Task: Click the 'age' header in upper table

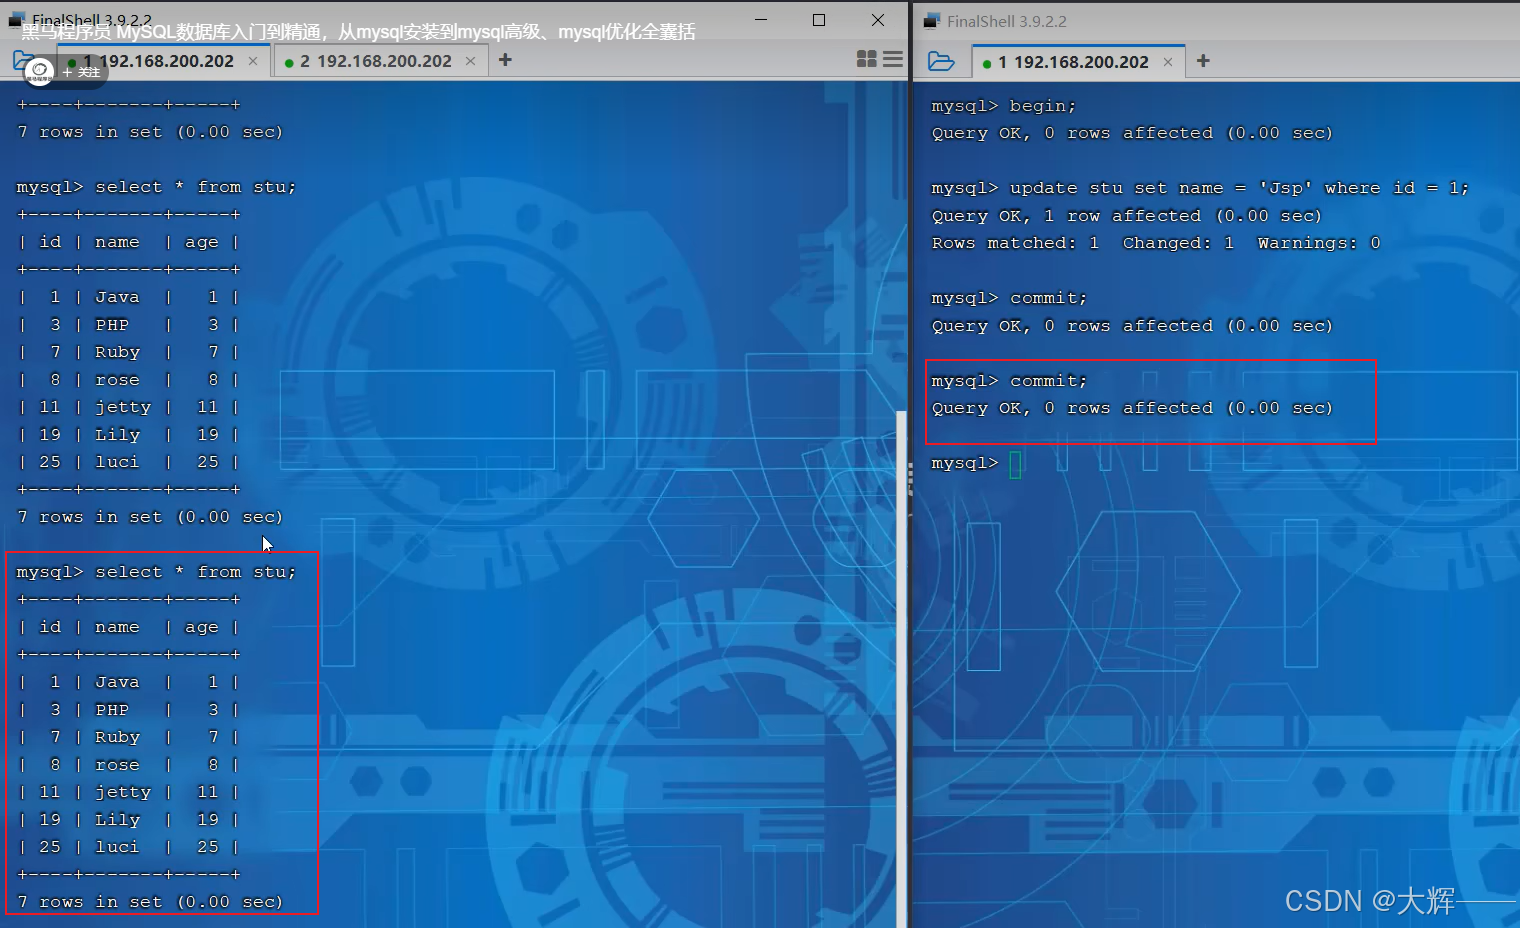Action: tap(201, 242)
